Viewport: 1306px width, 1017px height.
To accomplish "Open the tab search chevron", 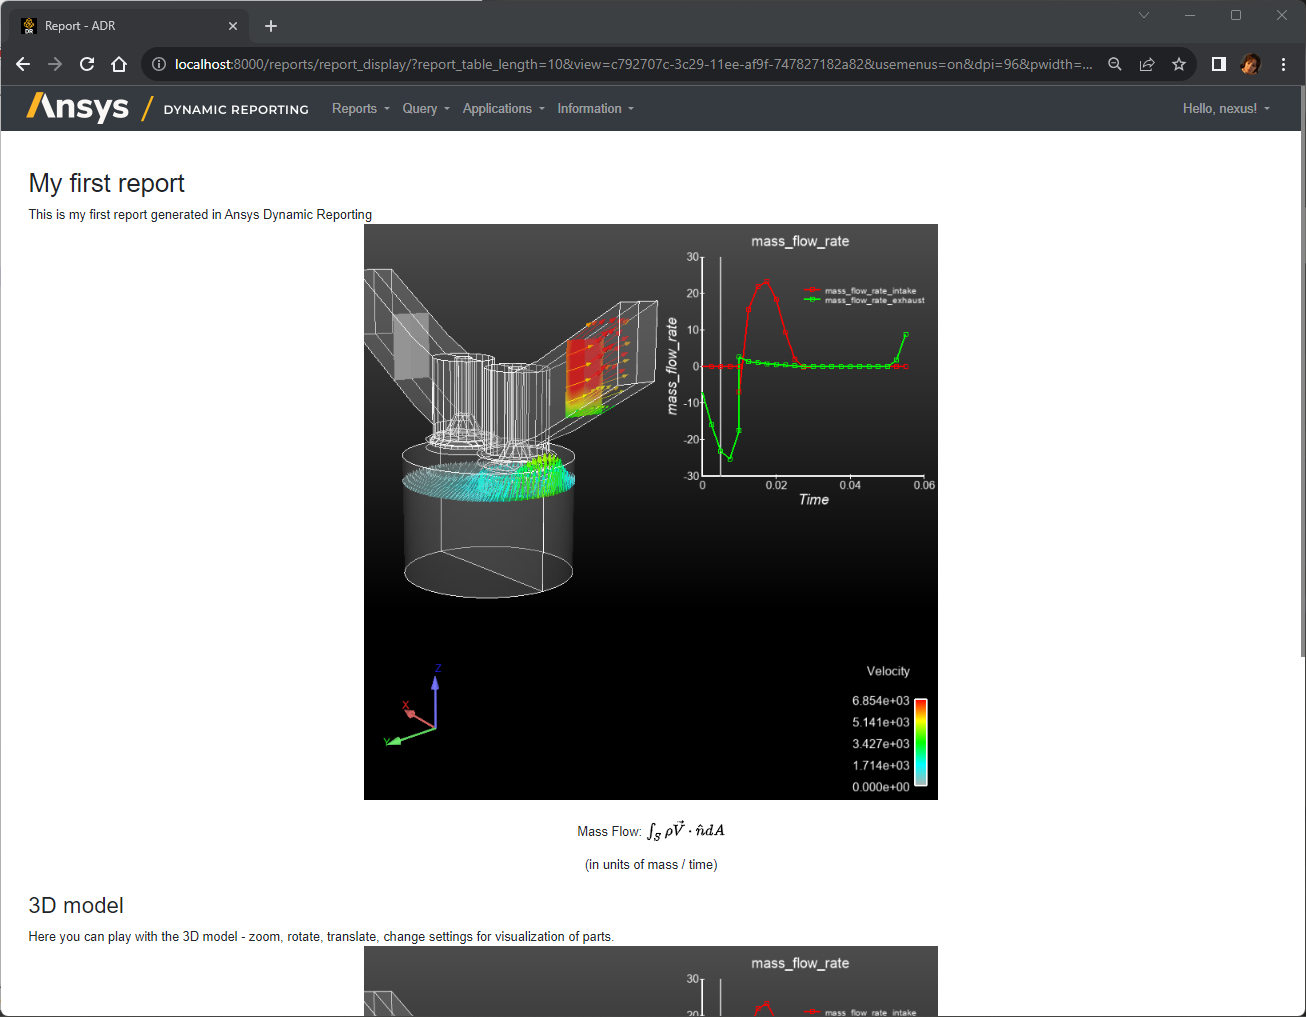I will coord(1144,15).
